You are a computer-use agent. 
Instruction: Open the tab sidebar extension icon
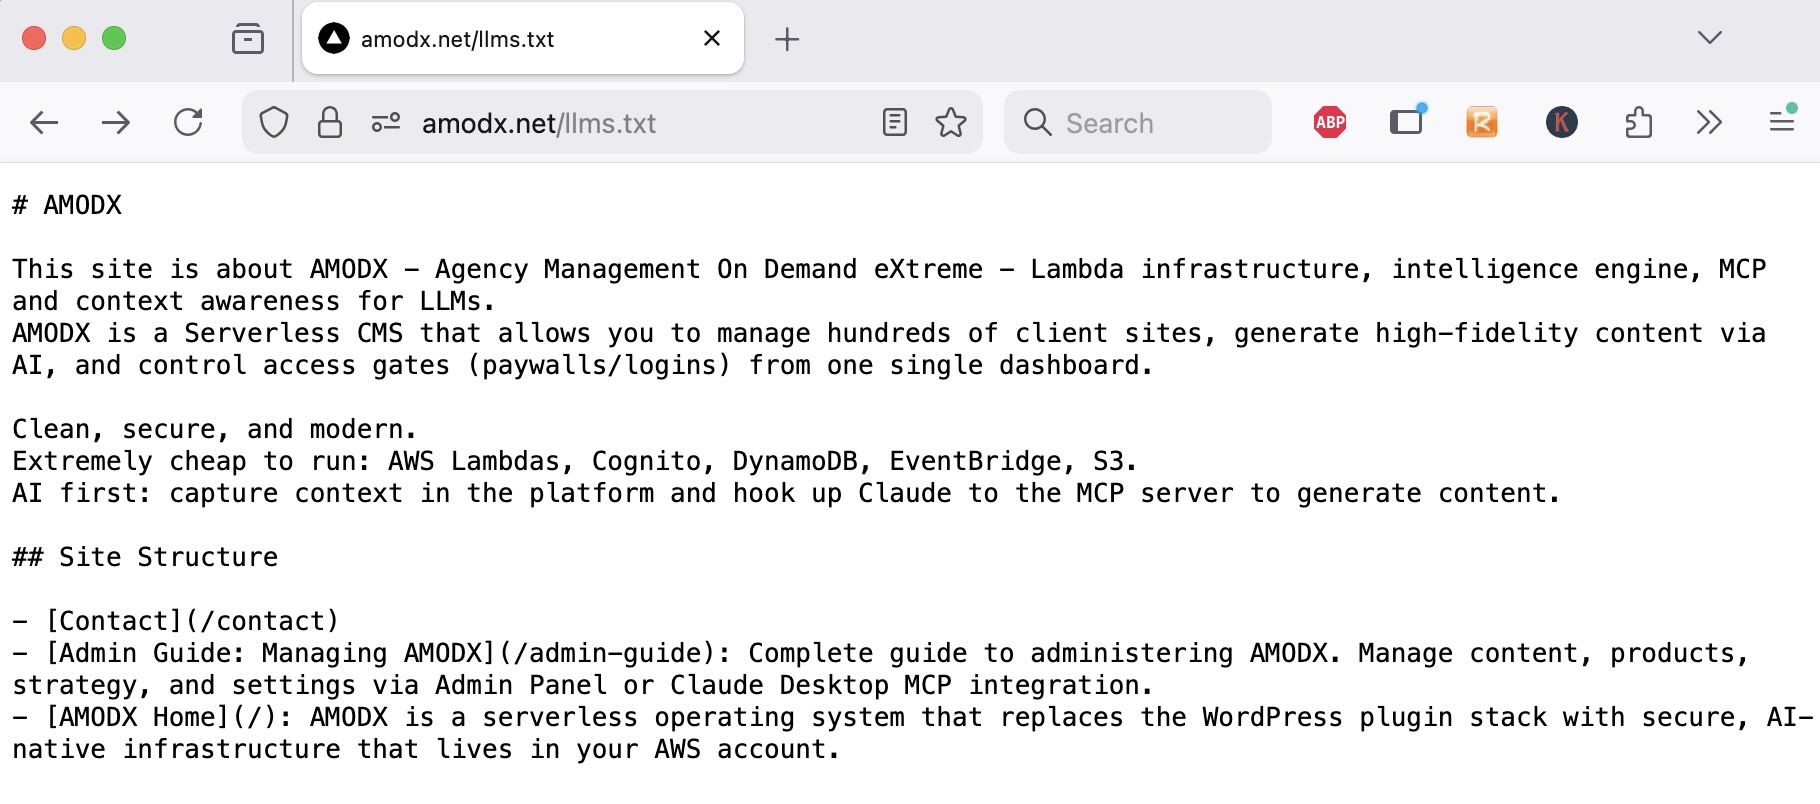point(1407,121)
